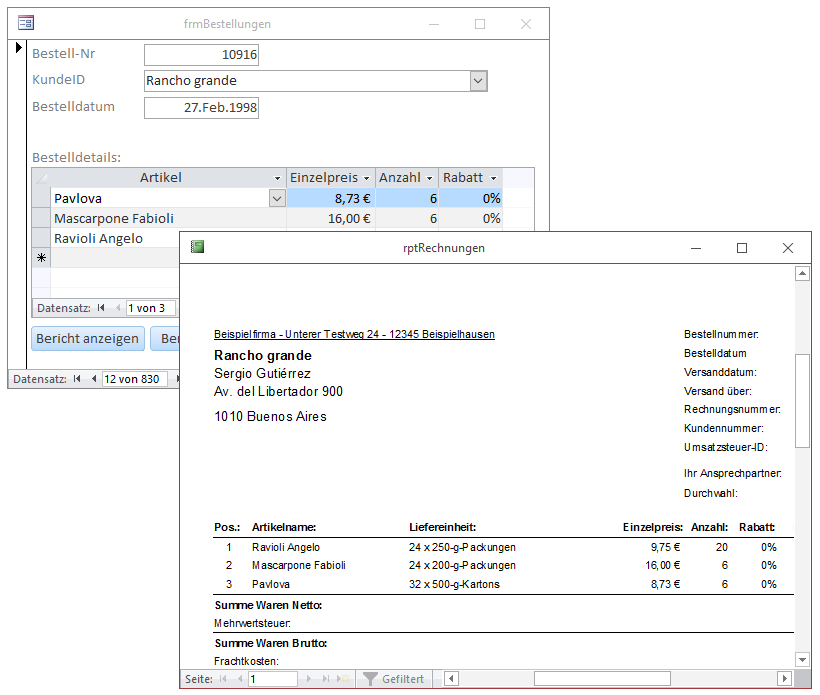The height and width of the screenshot is (695, 820).
Task: Open the Artikel column header dropdown
Action: 277,178
